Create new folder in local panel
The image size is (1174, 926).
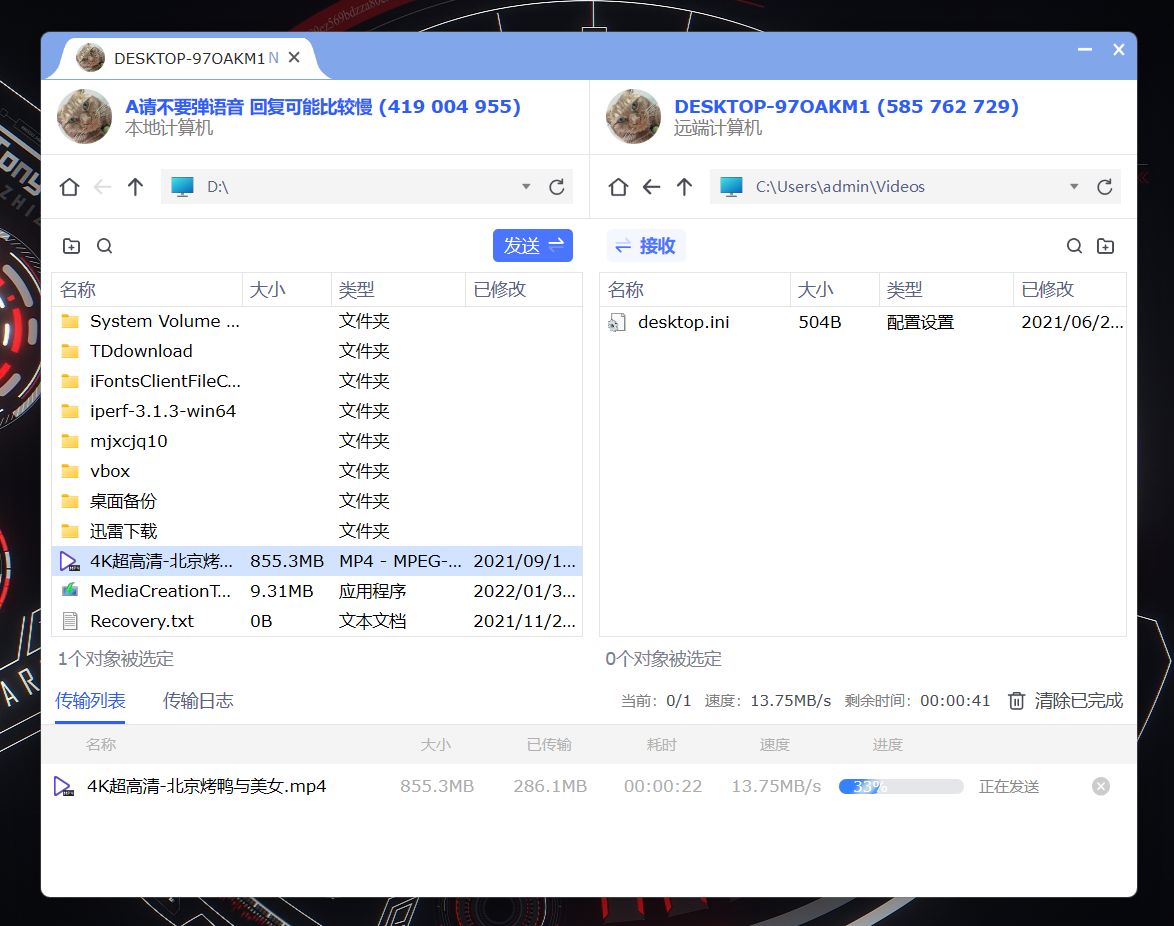tap(71, 246)
